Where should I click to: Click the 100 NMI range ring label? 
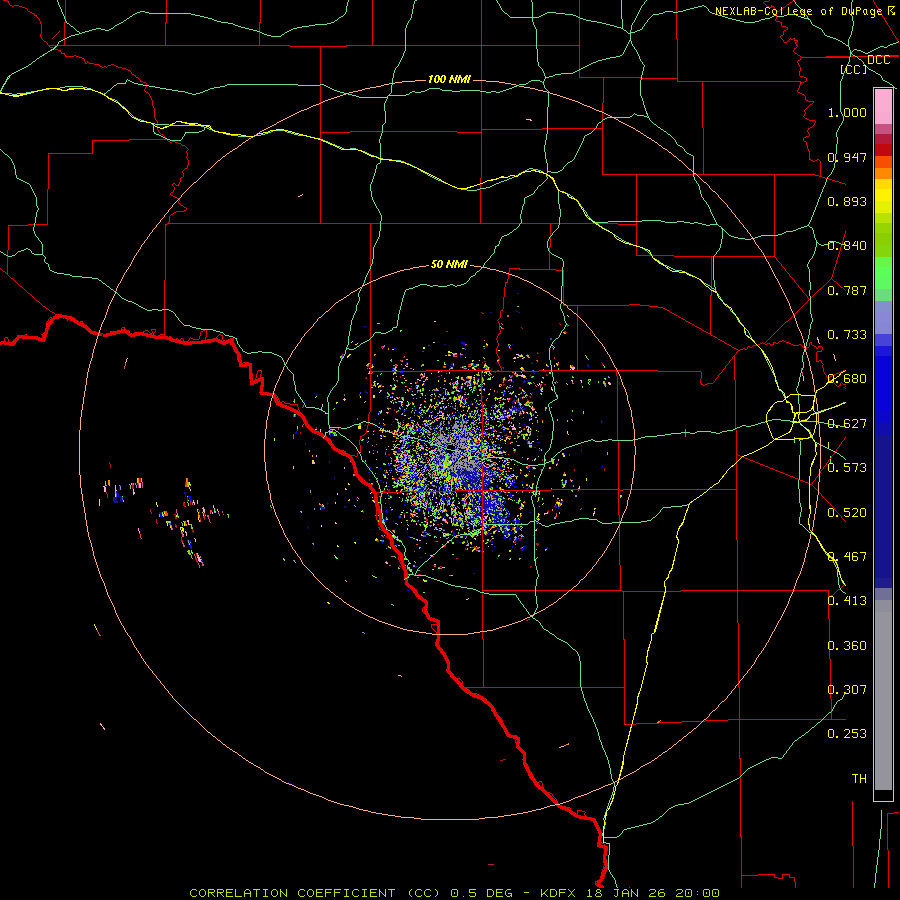pyautogui.click(x=449, y=79)
